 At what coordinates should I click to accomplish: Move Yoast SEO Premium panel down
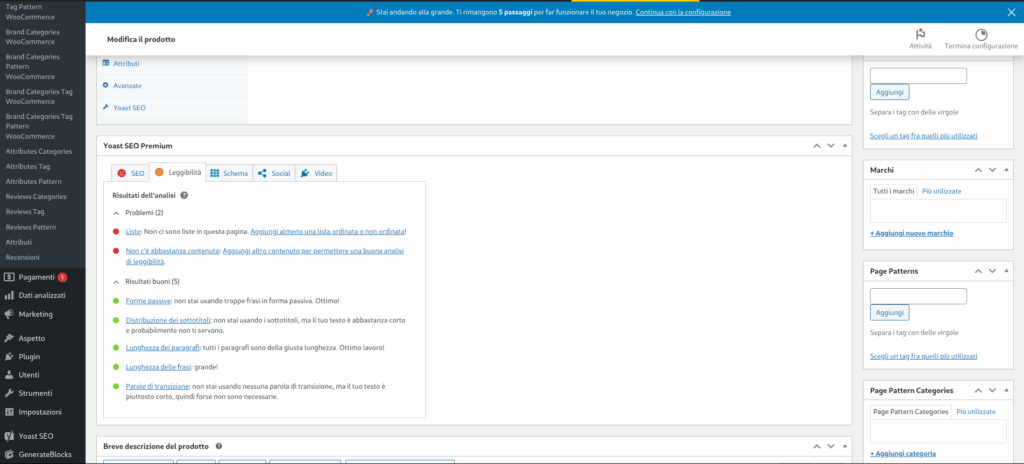click(x=831, y=146)
